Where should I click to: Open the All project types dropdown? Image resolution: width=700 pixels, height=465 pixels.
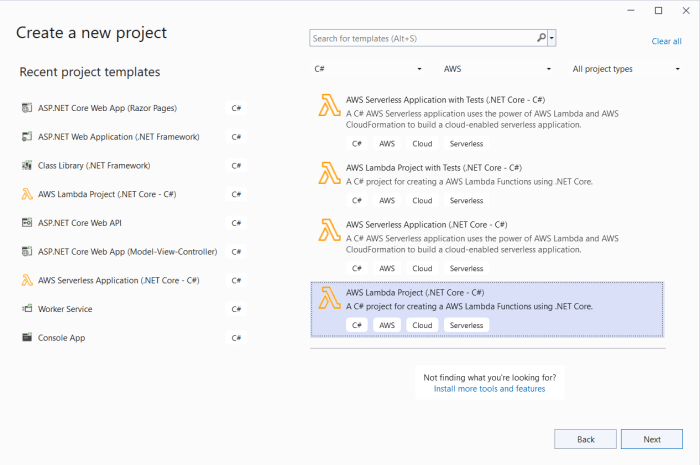click(x=626, y=69)
